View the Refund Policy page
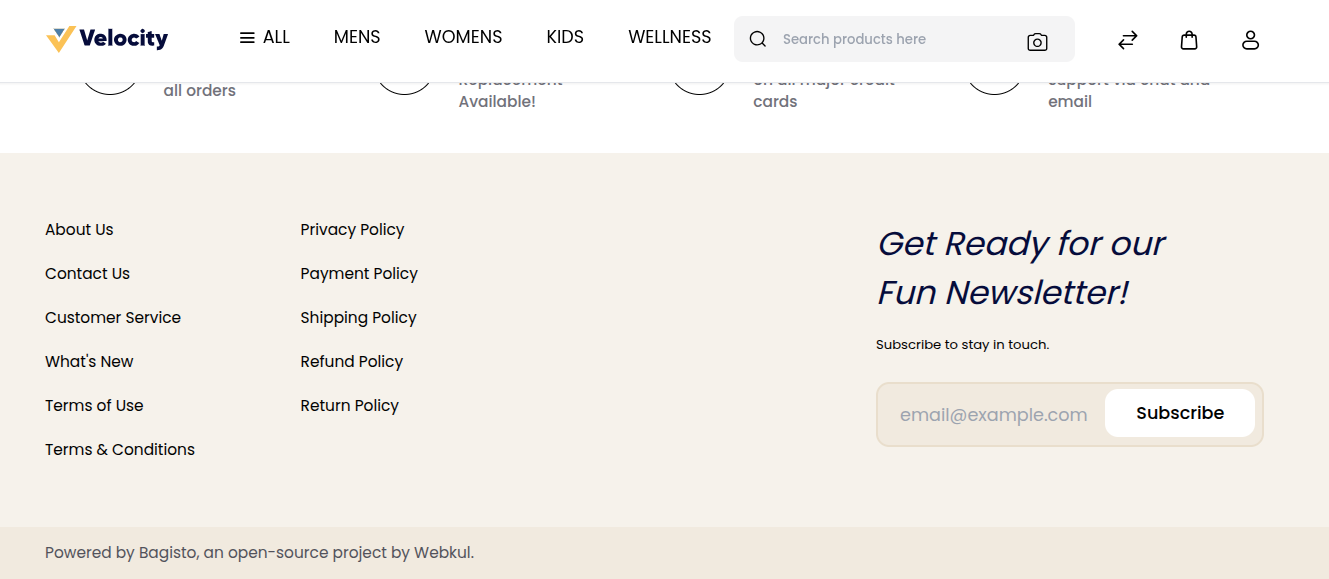 click(x=351, y=362)
